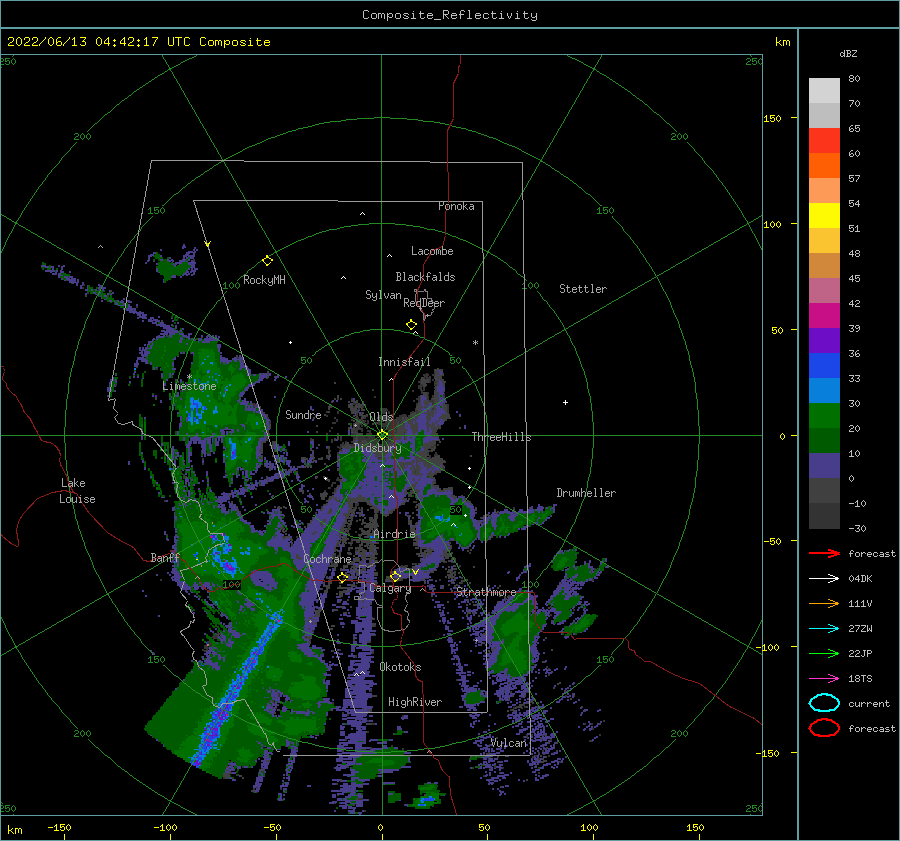This screenshot has width=900, height=841.
Task: Click the Calgary city label
Action: [x=390, y=588]
